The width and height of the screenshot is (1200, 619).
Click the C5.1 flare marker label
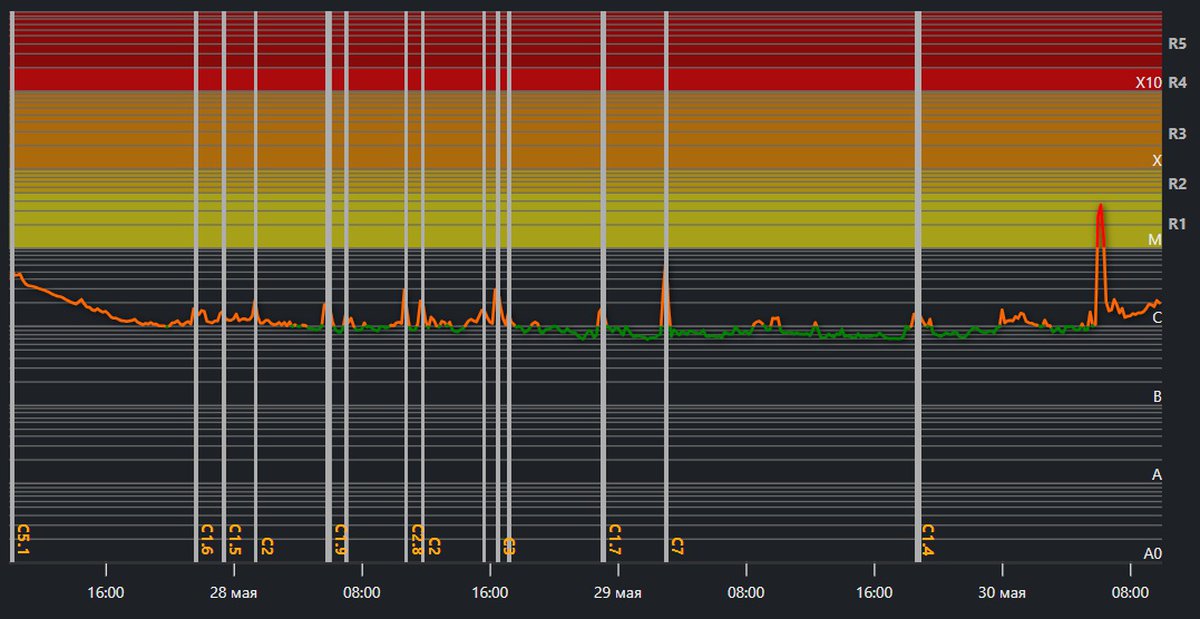[x=24, y=540]
